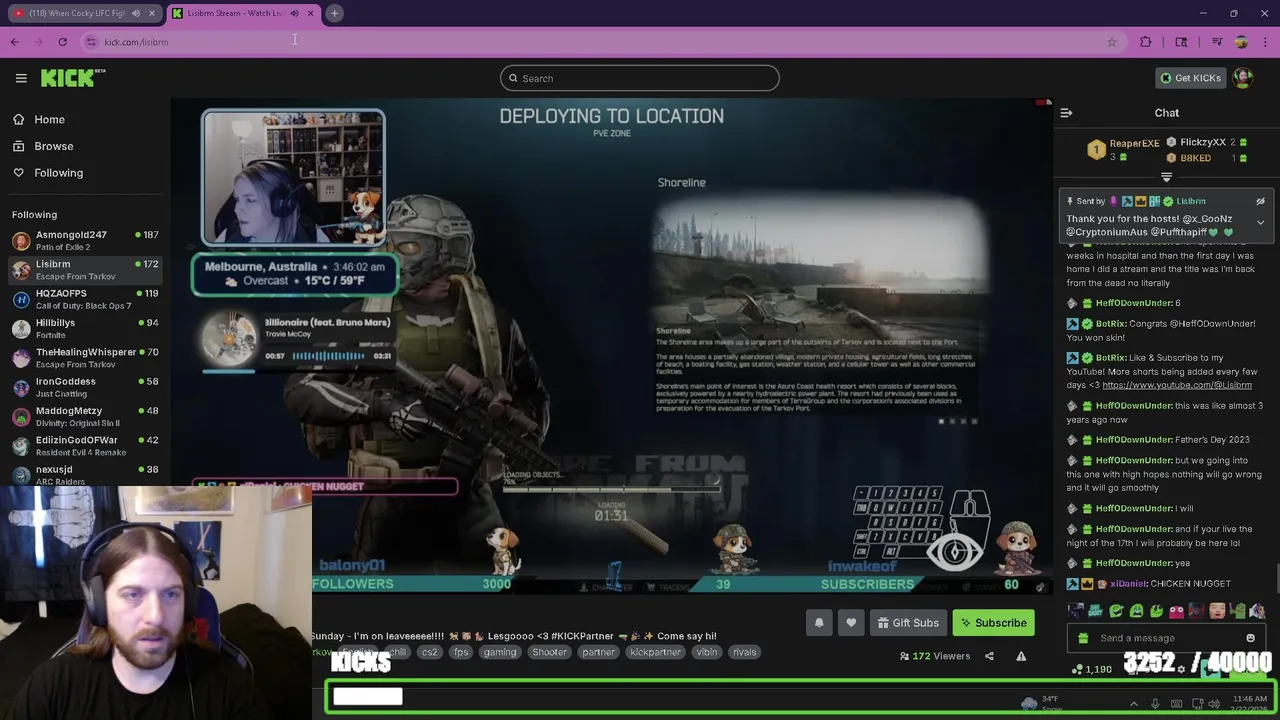
Task: Mute the Lisibrm Stream tab audio
Action: coord(294,13)
